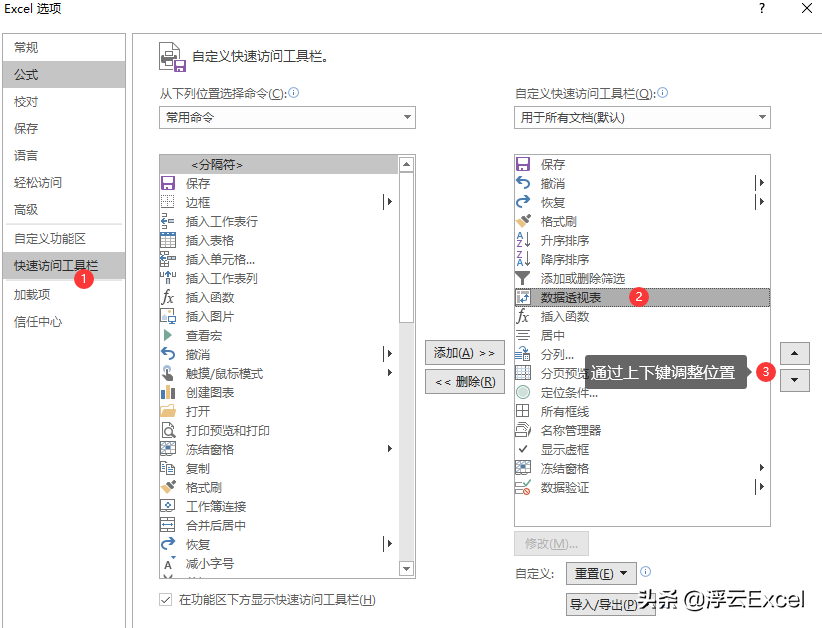This screenshot has width=822, height=628.
Task: Open the Proofing (校对) category
Action: coord(64,102)
